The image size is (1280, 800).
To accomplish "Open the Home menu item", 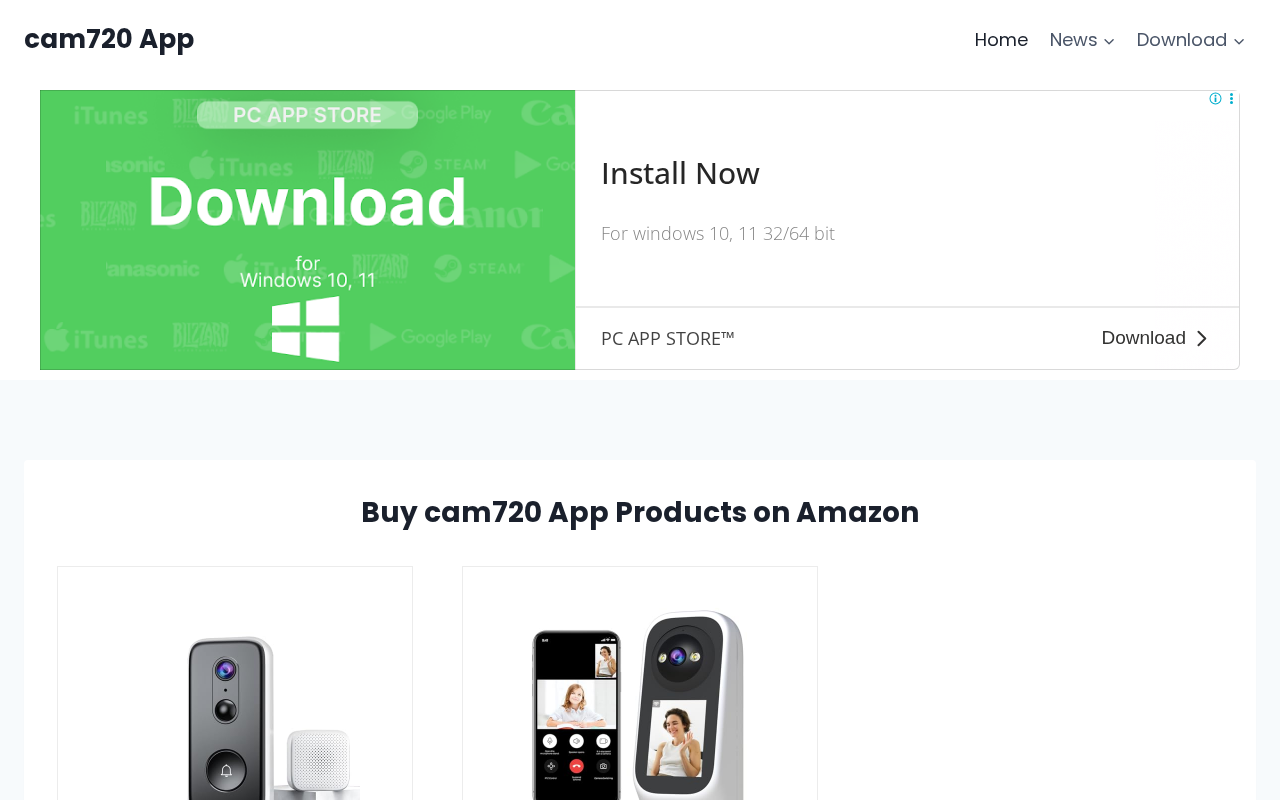I will [1001, 40].
